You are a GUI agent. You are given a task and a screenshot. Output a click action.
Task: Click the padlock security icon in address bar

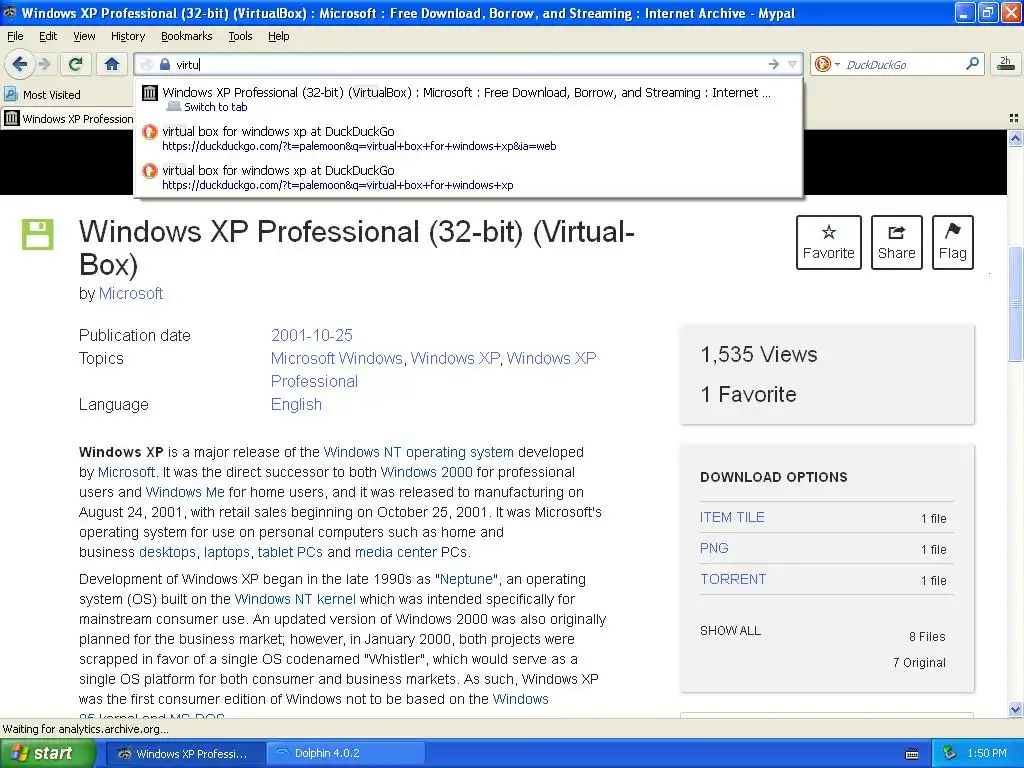pos(165,64)
